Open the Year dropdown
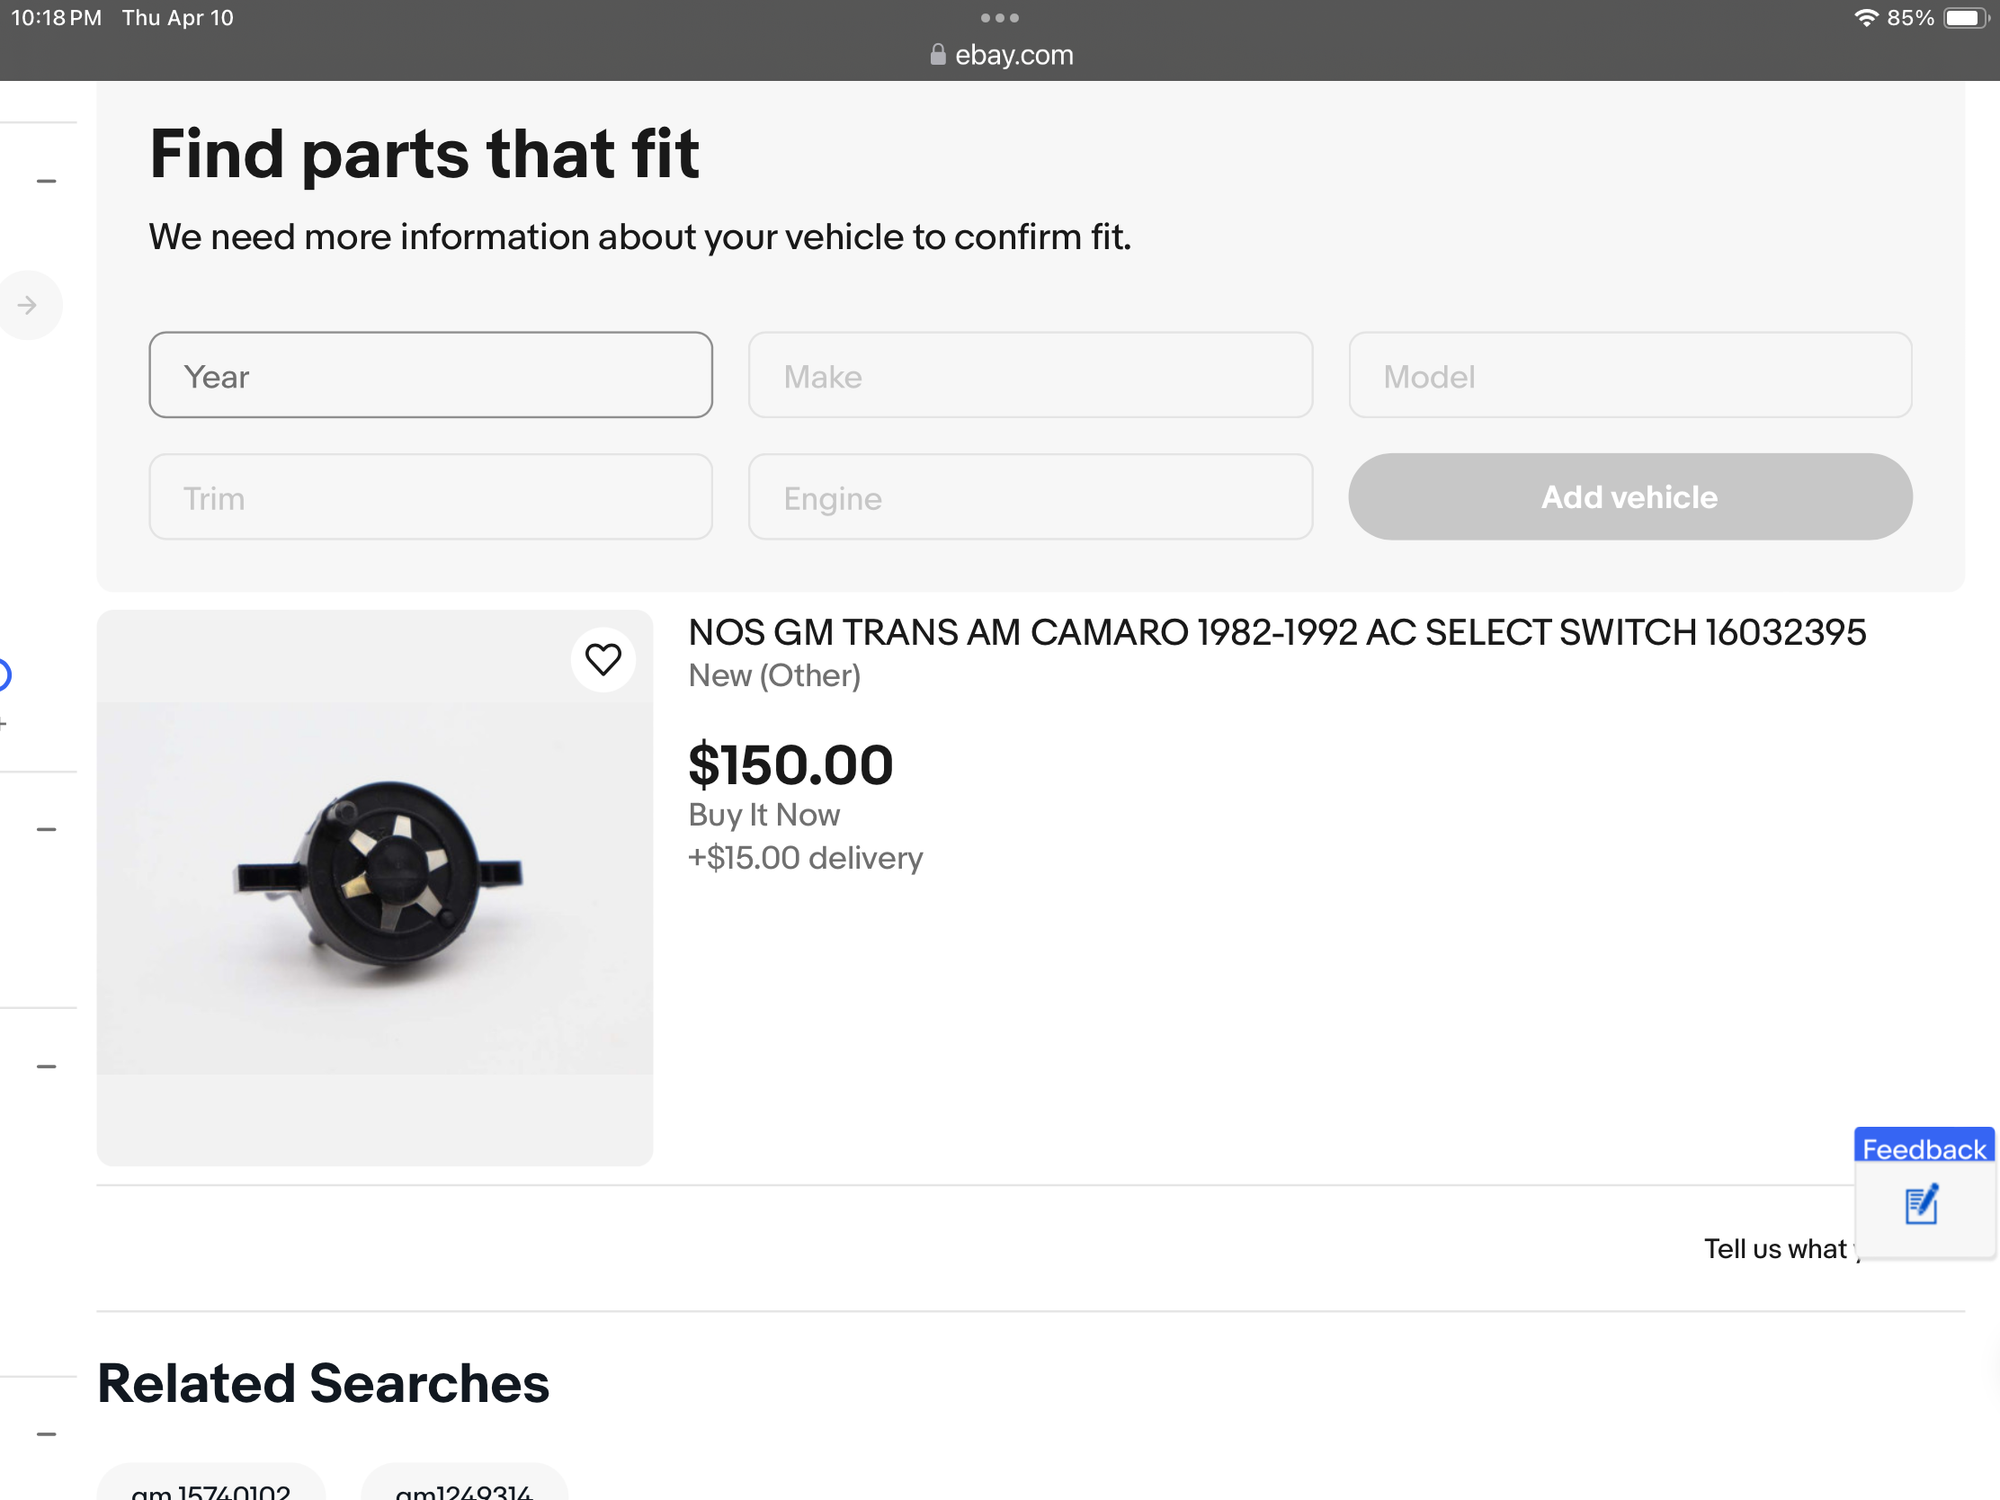Screen dimensions: 2000x1500 click(x=430, y=376)
